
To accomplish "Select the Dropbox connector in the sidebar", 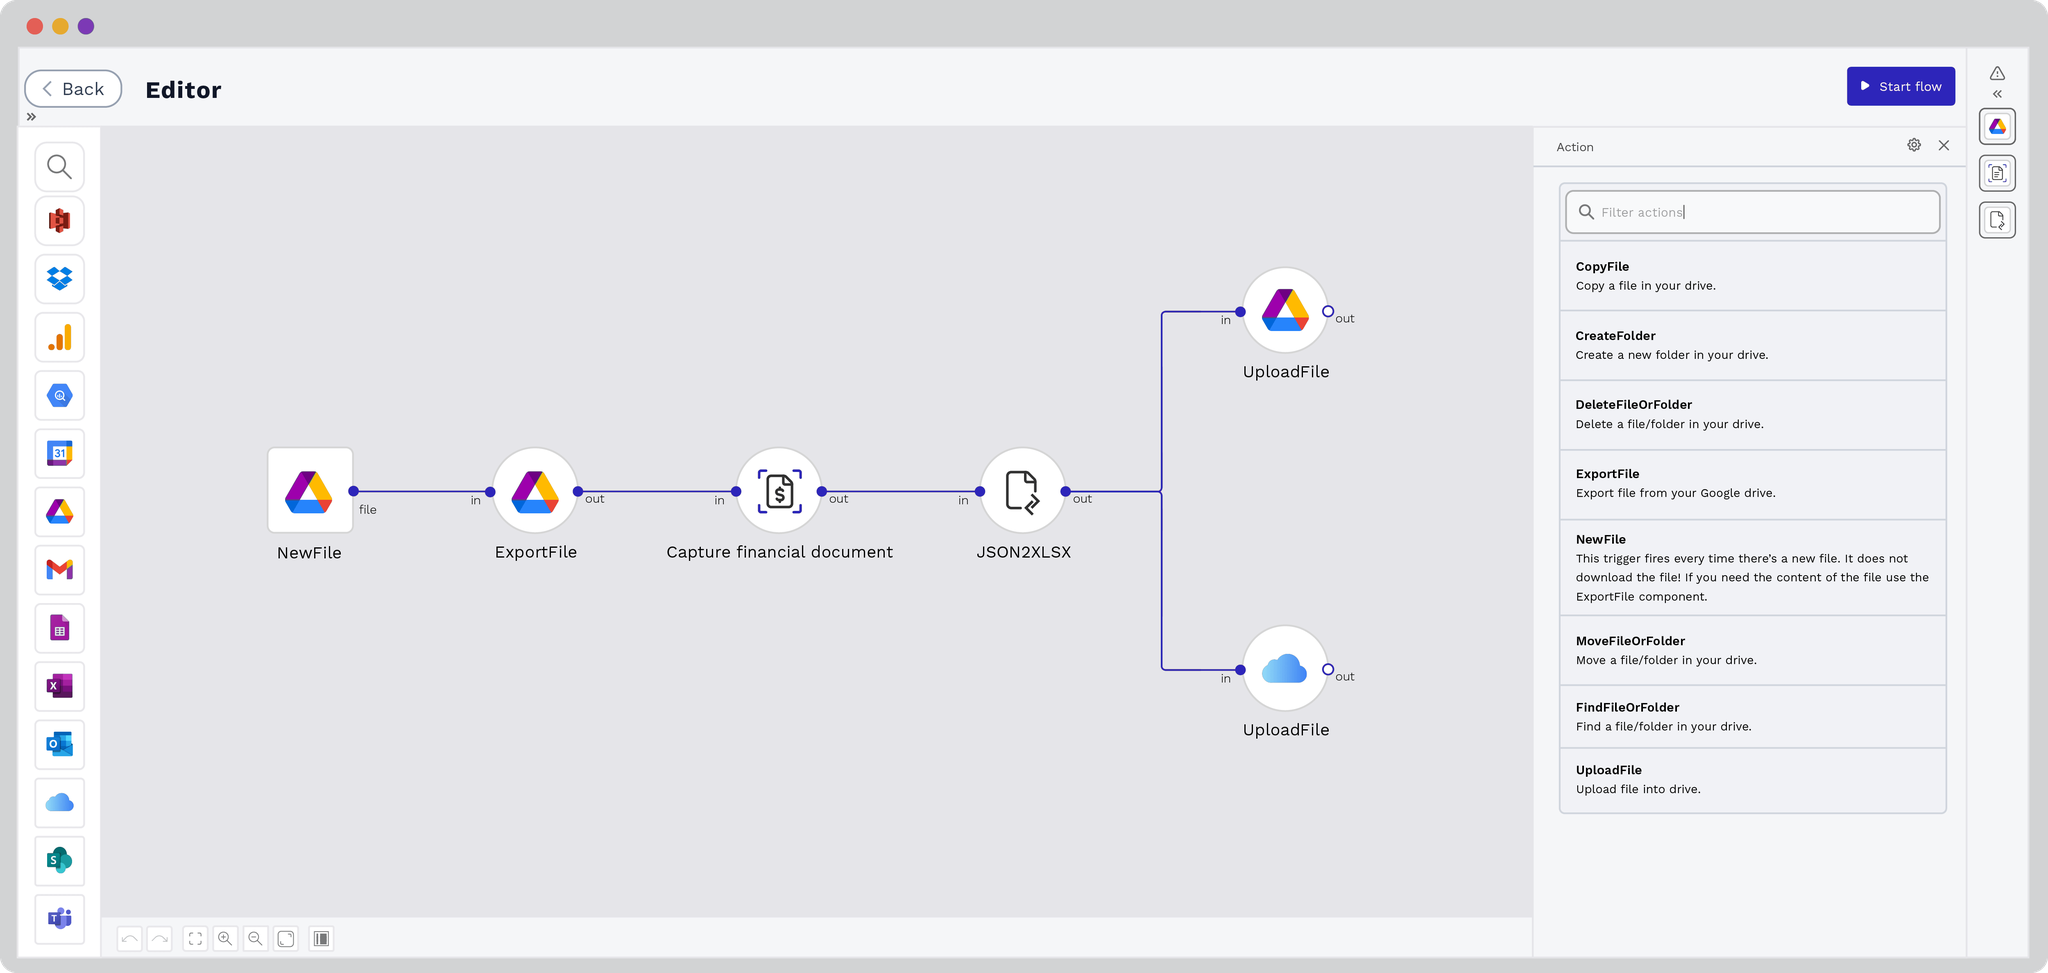I will point(60,279).
